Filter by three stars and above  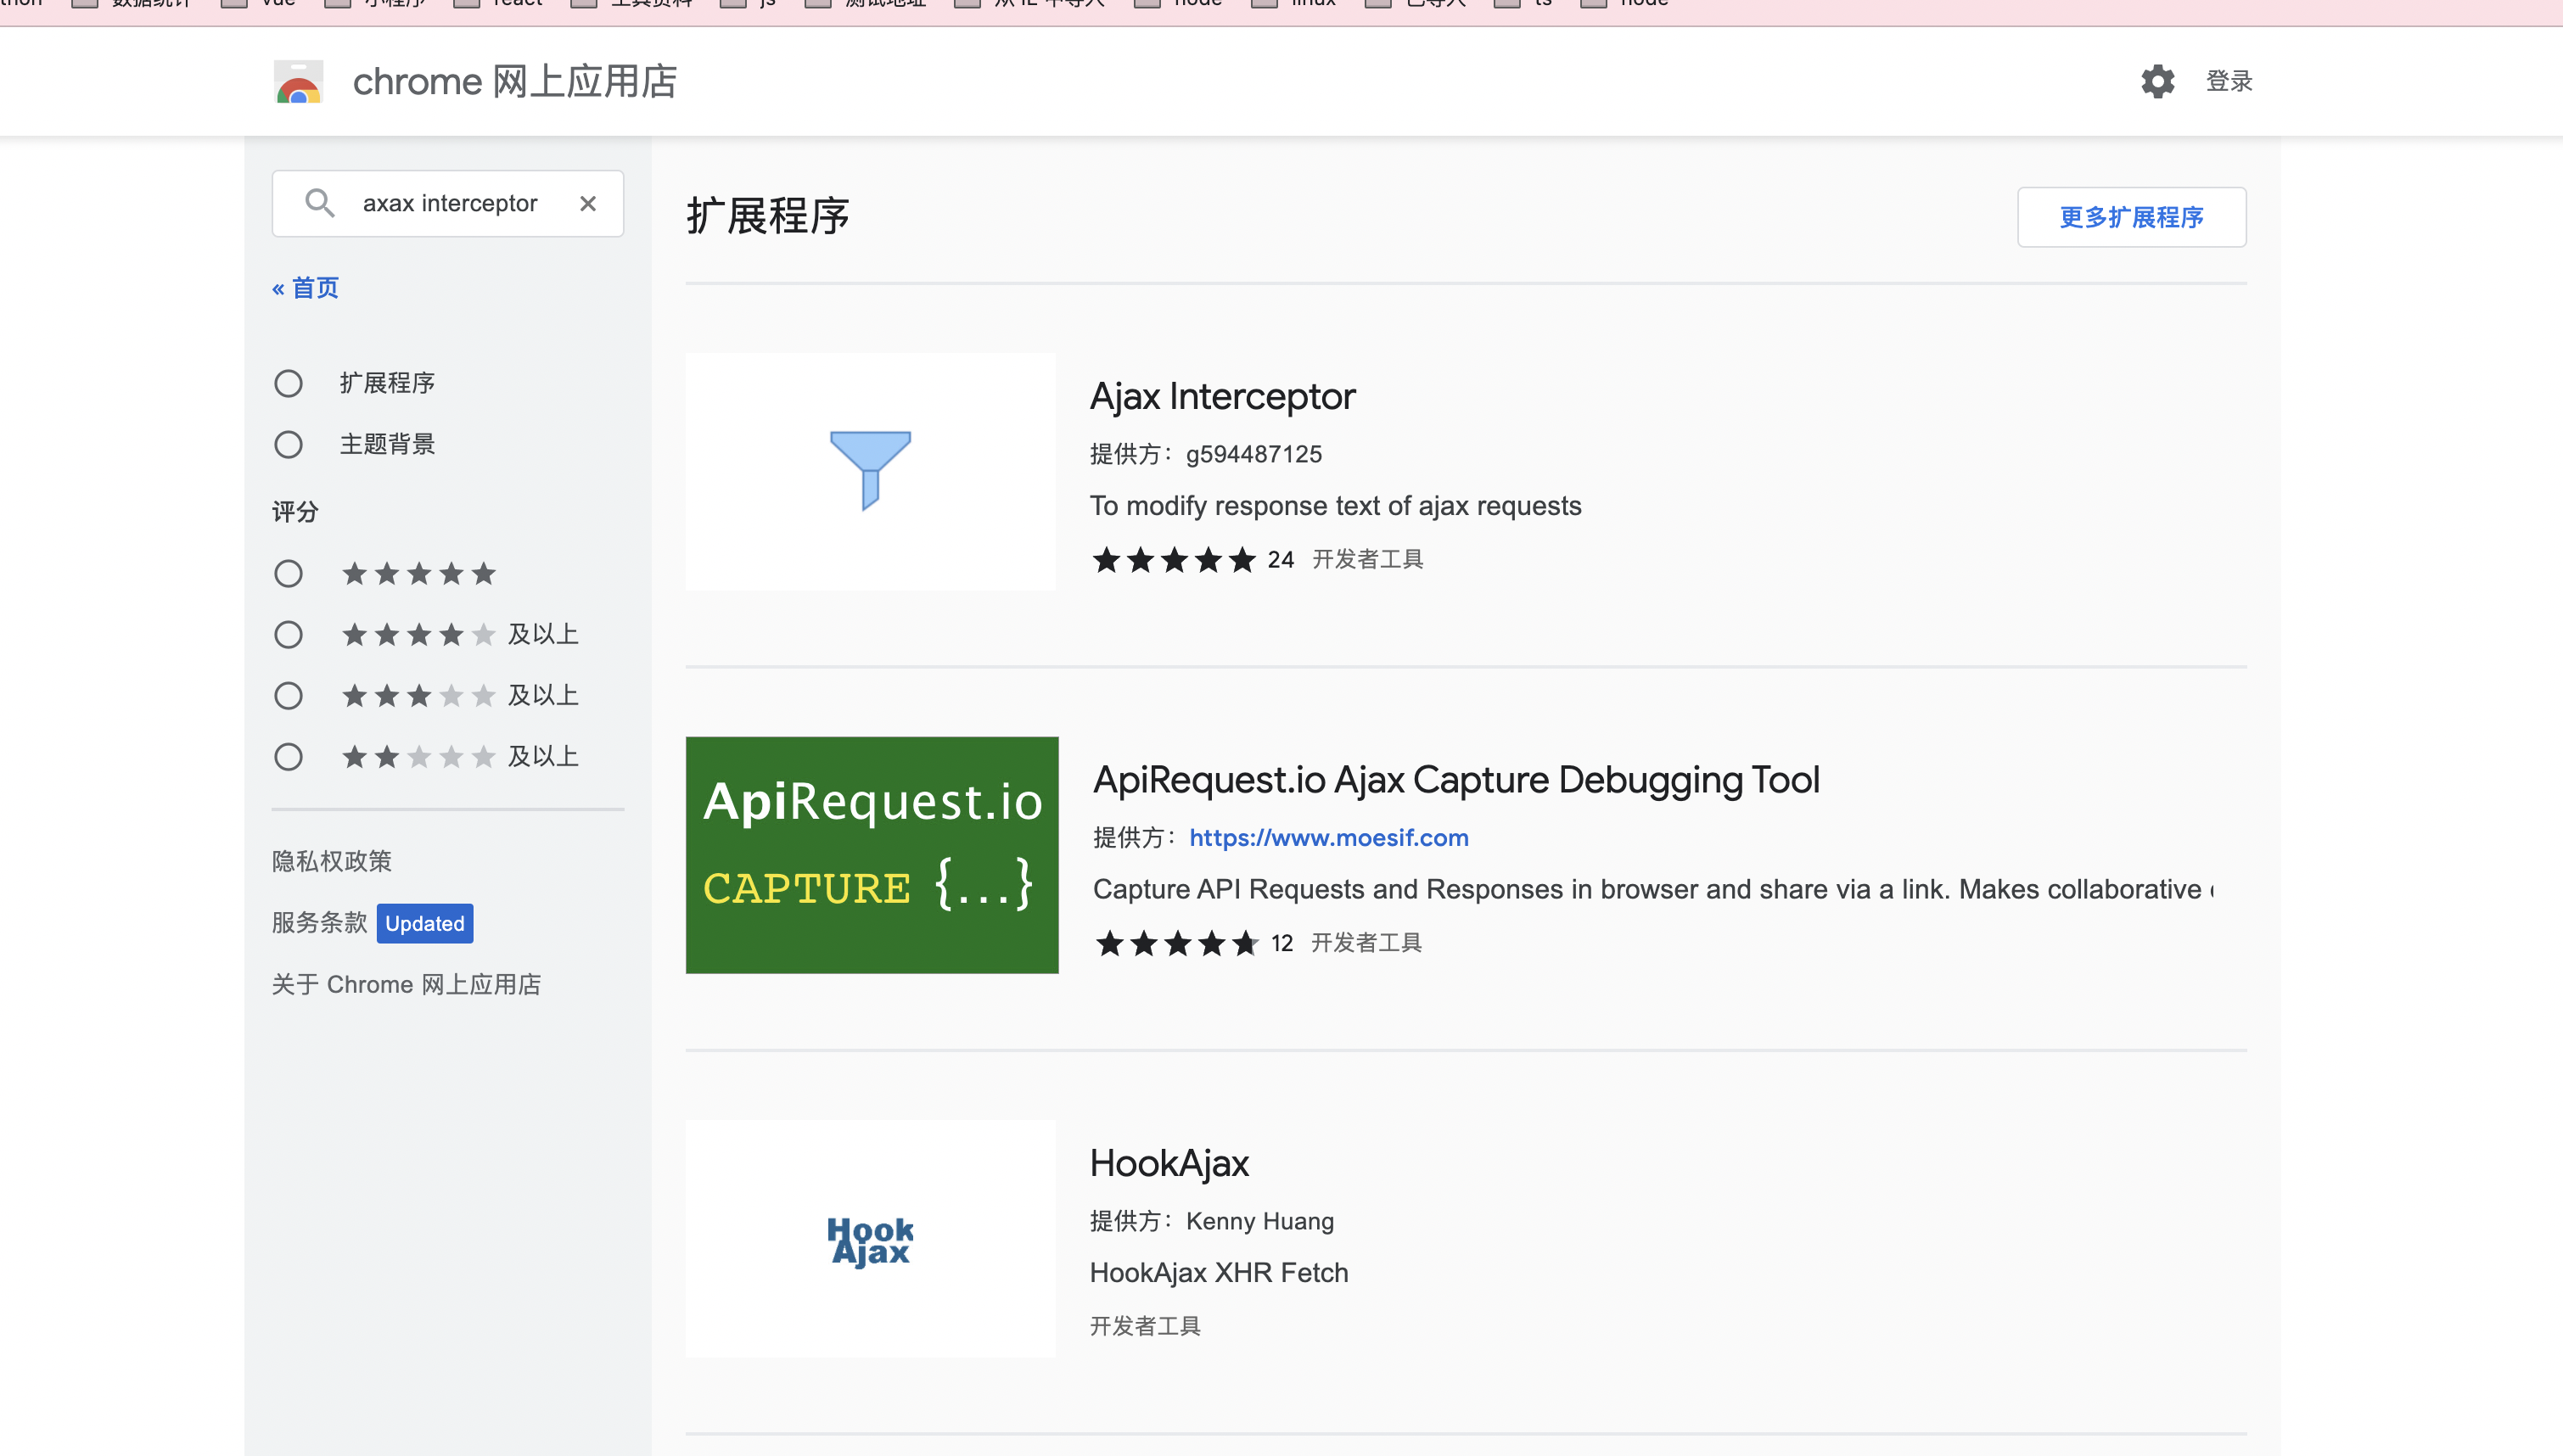click(288, 695)
